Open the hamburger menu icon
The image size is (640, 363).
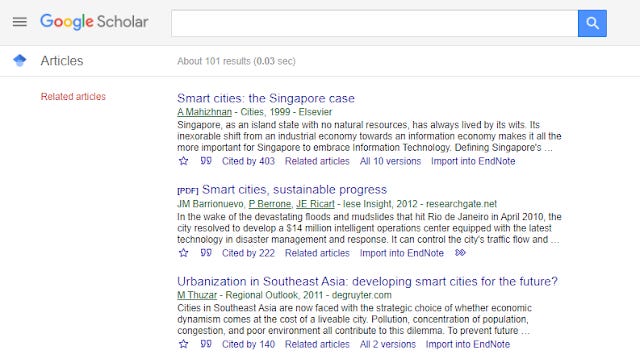click(x=20, y=22)
